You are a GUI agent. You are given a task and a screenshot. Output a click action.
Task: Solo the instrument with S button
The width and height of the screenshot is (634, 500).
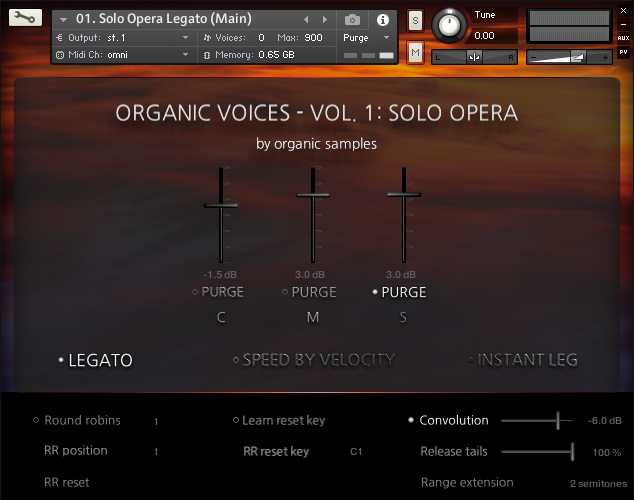415,20
